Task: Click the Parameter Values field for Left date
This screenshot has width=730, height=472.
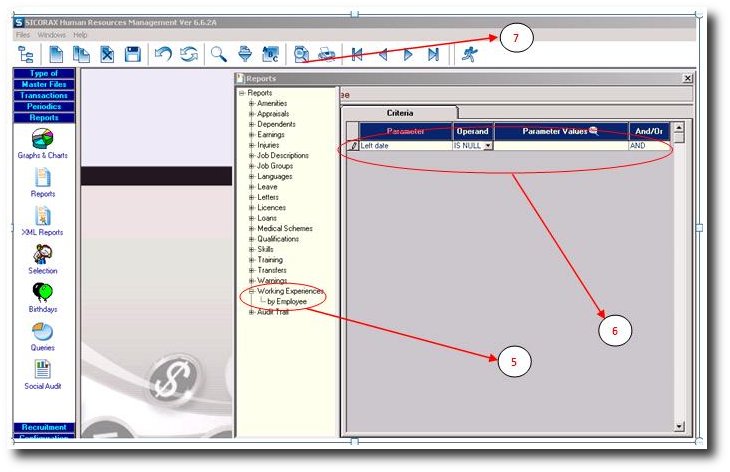Action: (x=560, y=146)
